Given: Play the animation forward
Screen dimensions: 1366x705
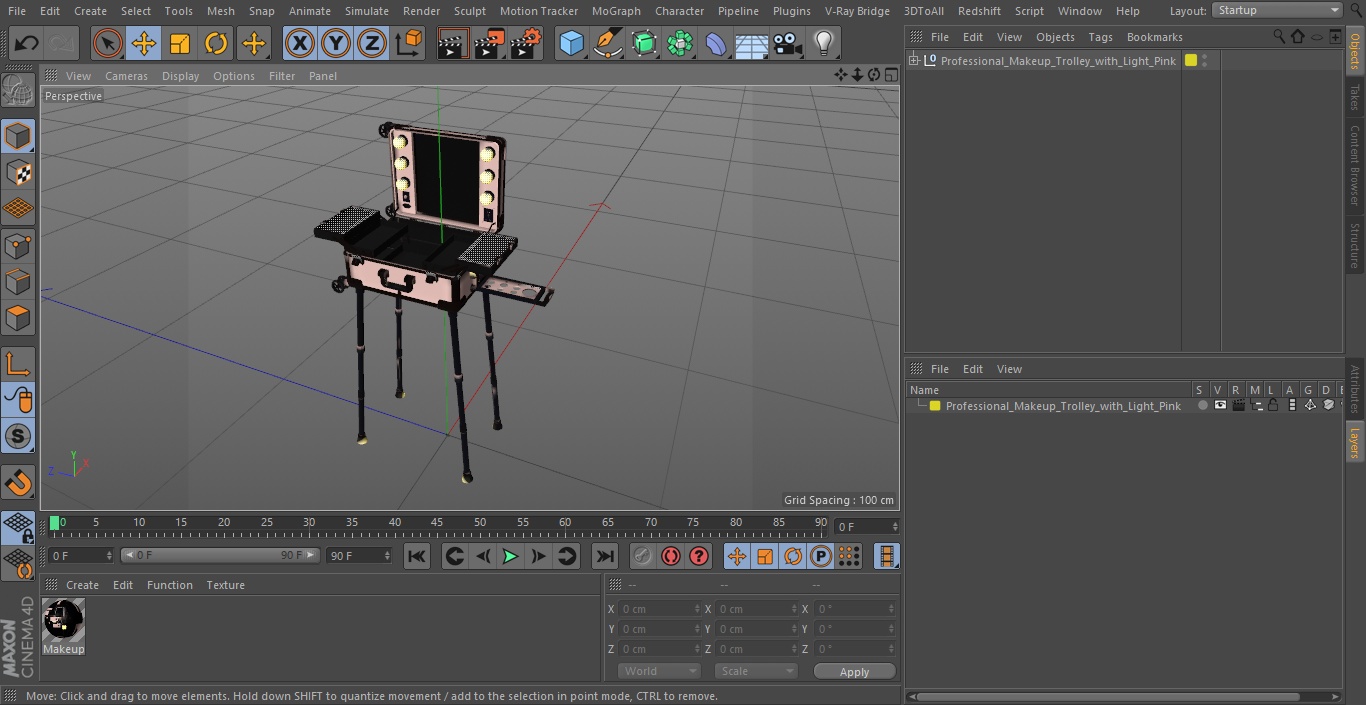Looking at the screenshot, I should [x=510, y=556].
